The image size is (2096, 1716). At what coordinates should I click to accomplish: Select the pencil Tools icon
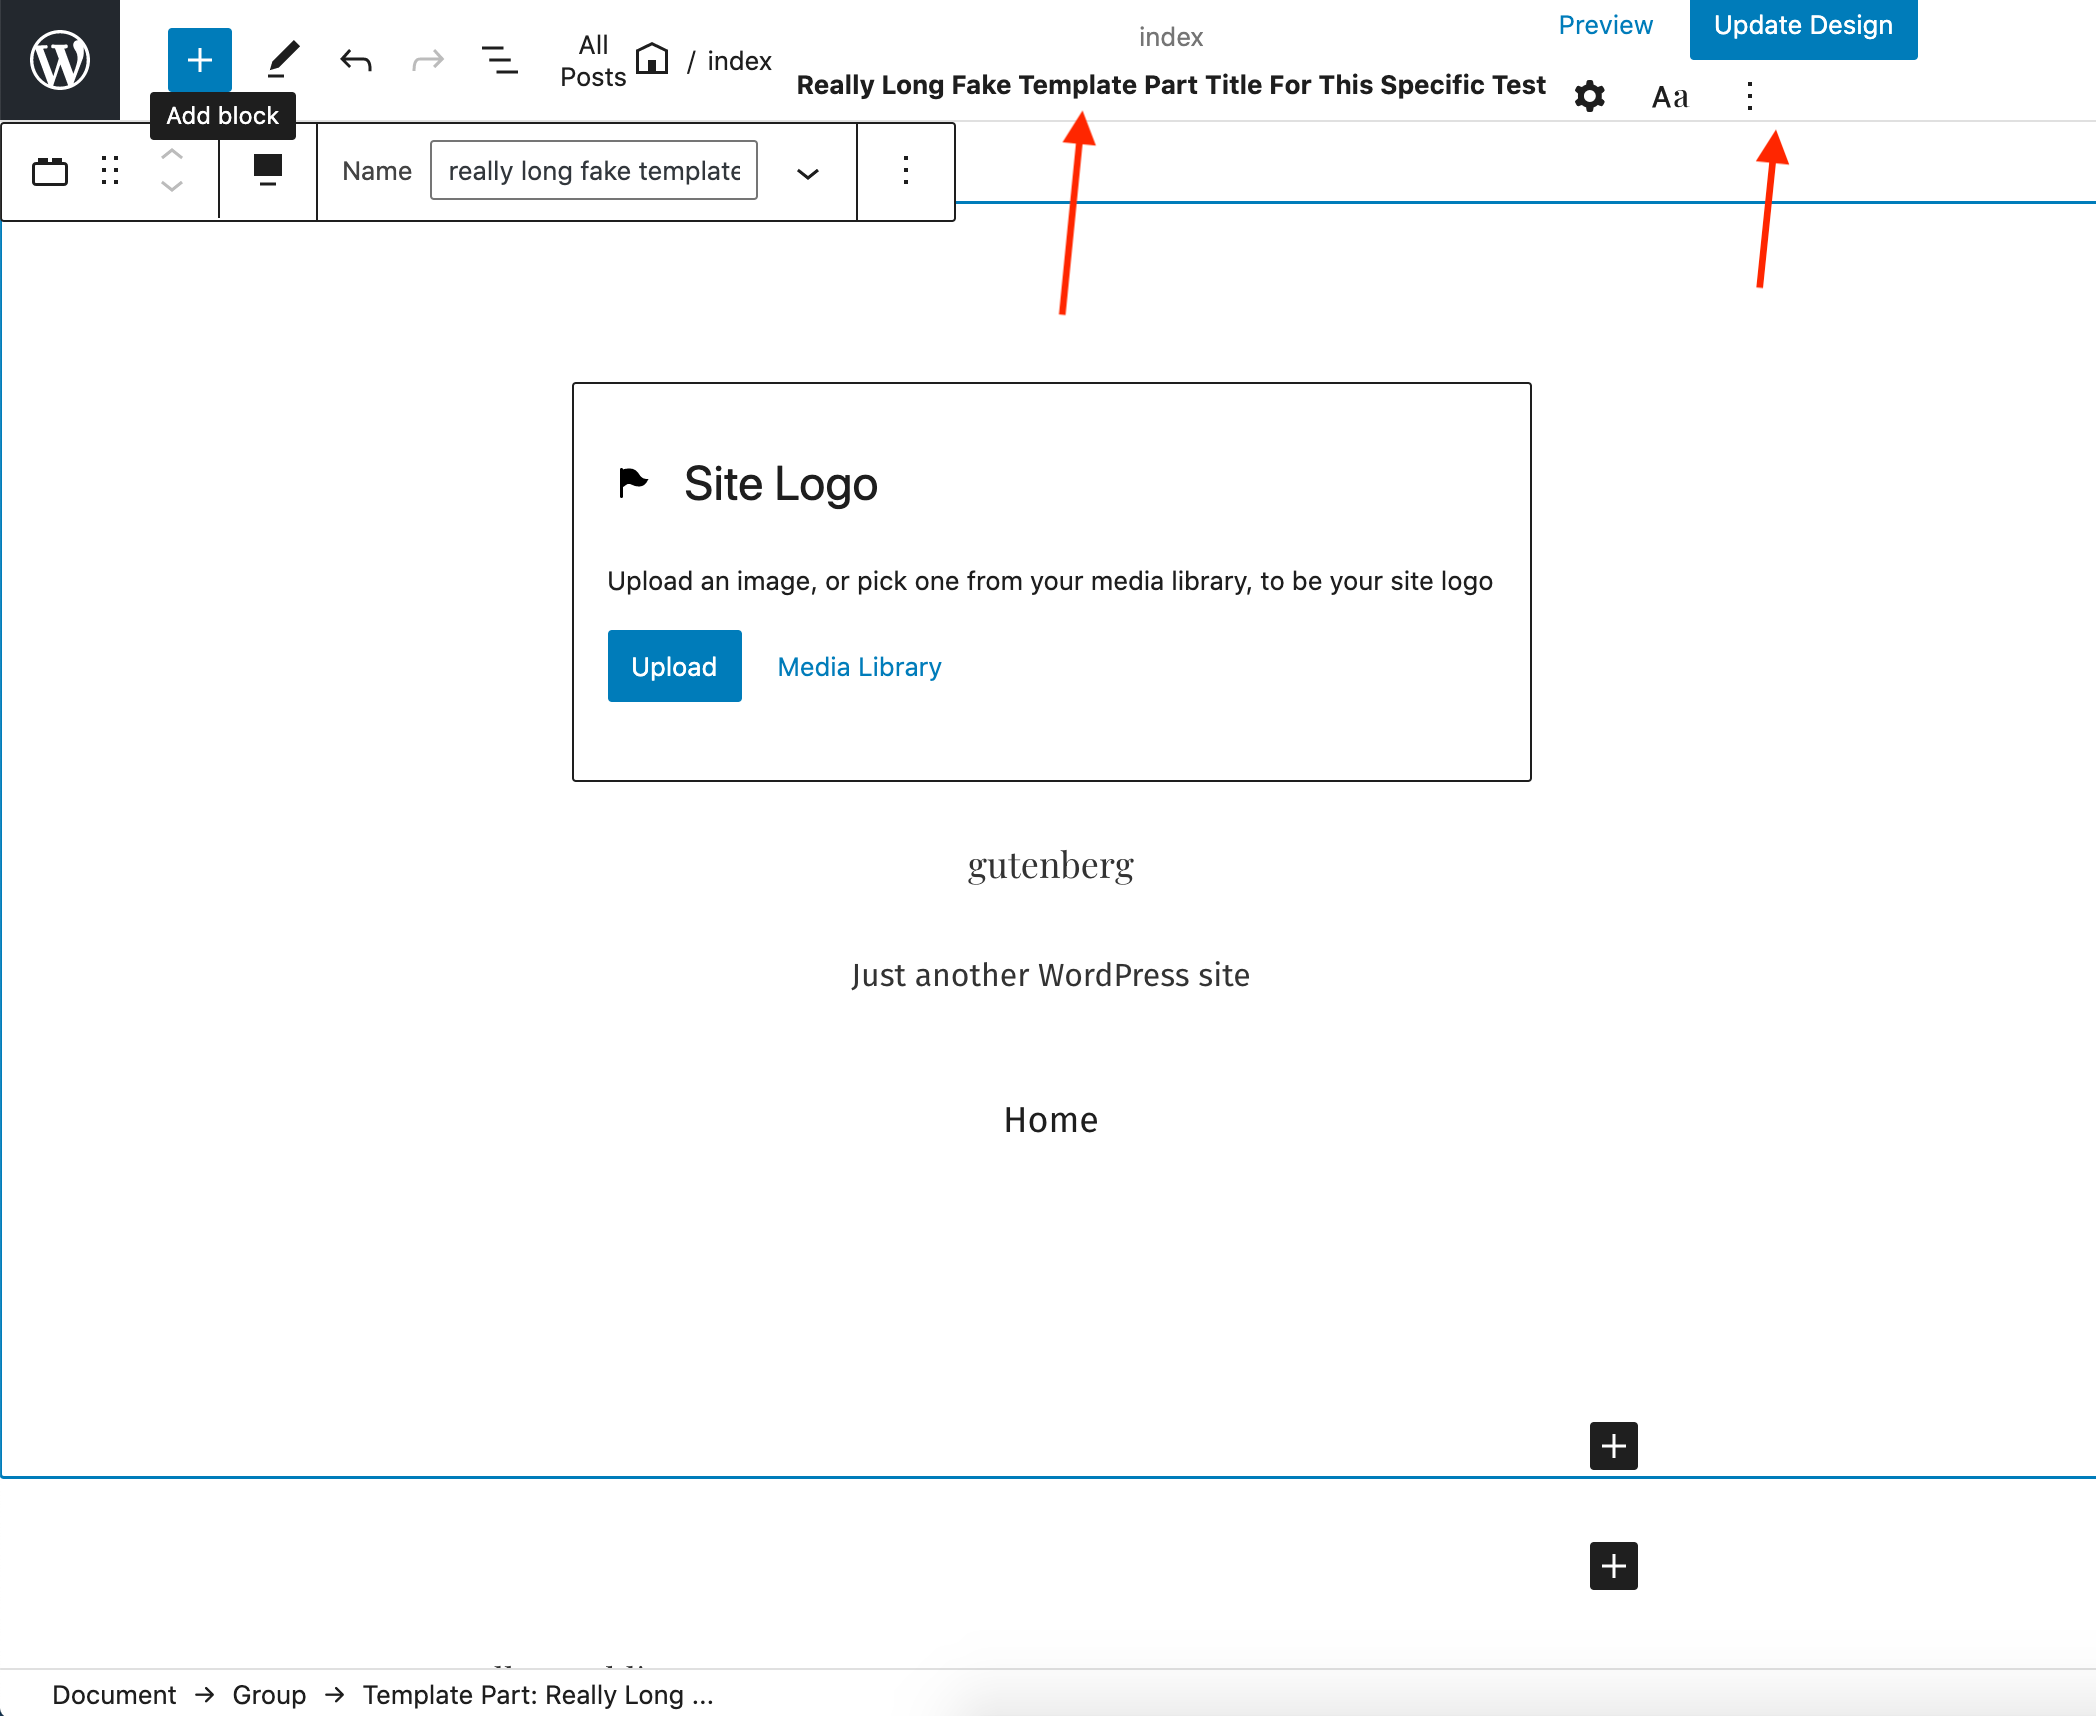pyautogui.click(x=283, y=60)
